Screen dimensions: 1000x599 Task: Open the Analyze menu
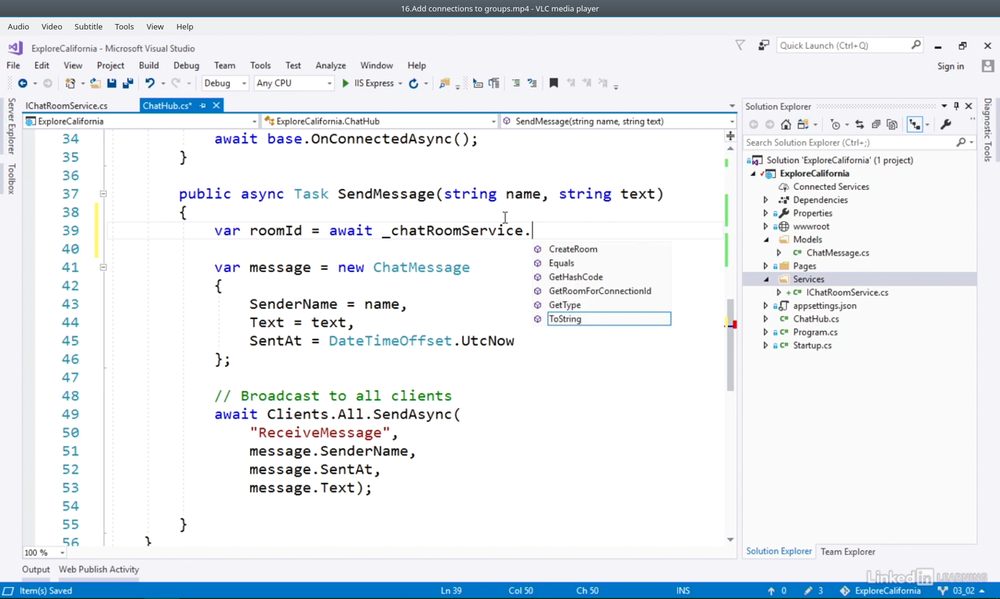[330, 66]
